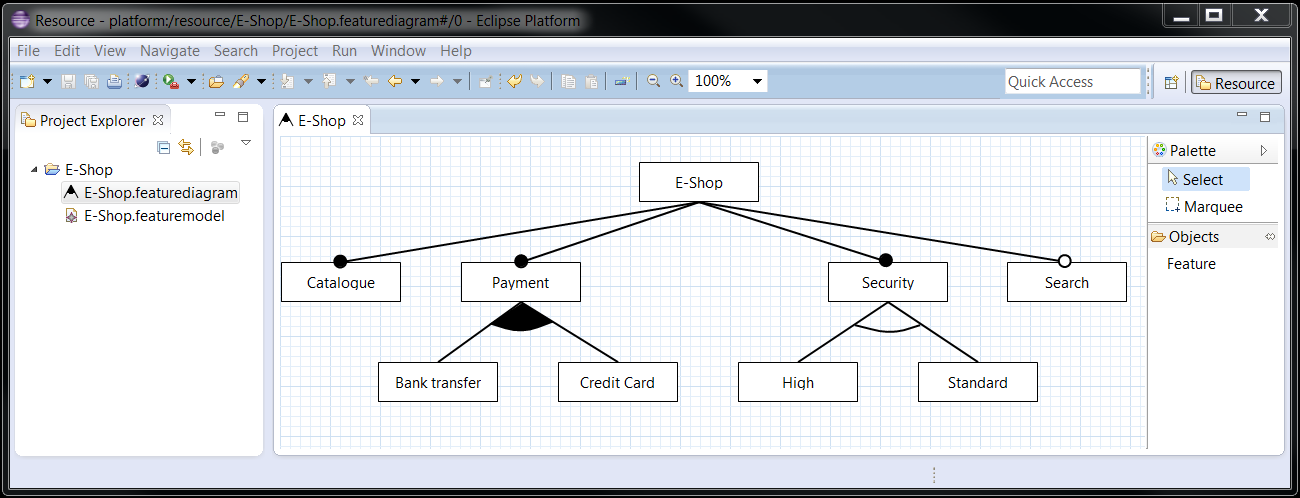
Task: Click the Next Annotation toolbar icon
Action: point(288,82)
